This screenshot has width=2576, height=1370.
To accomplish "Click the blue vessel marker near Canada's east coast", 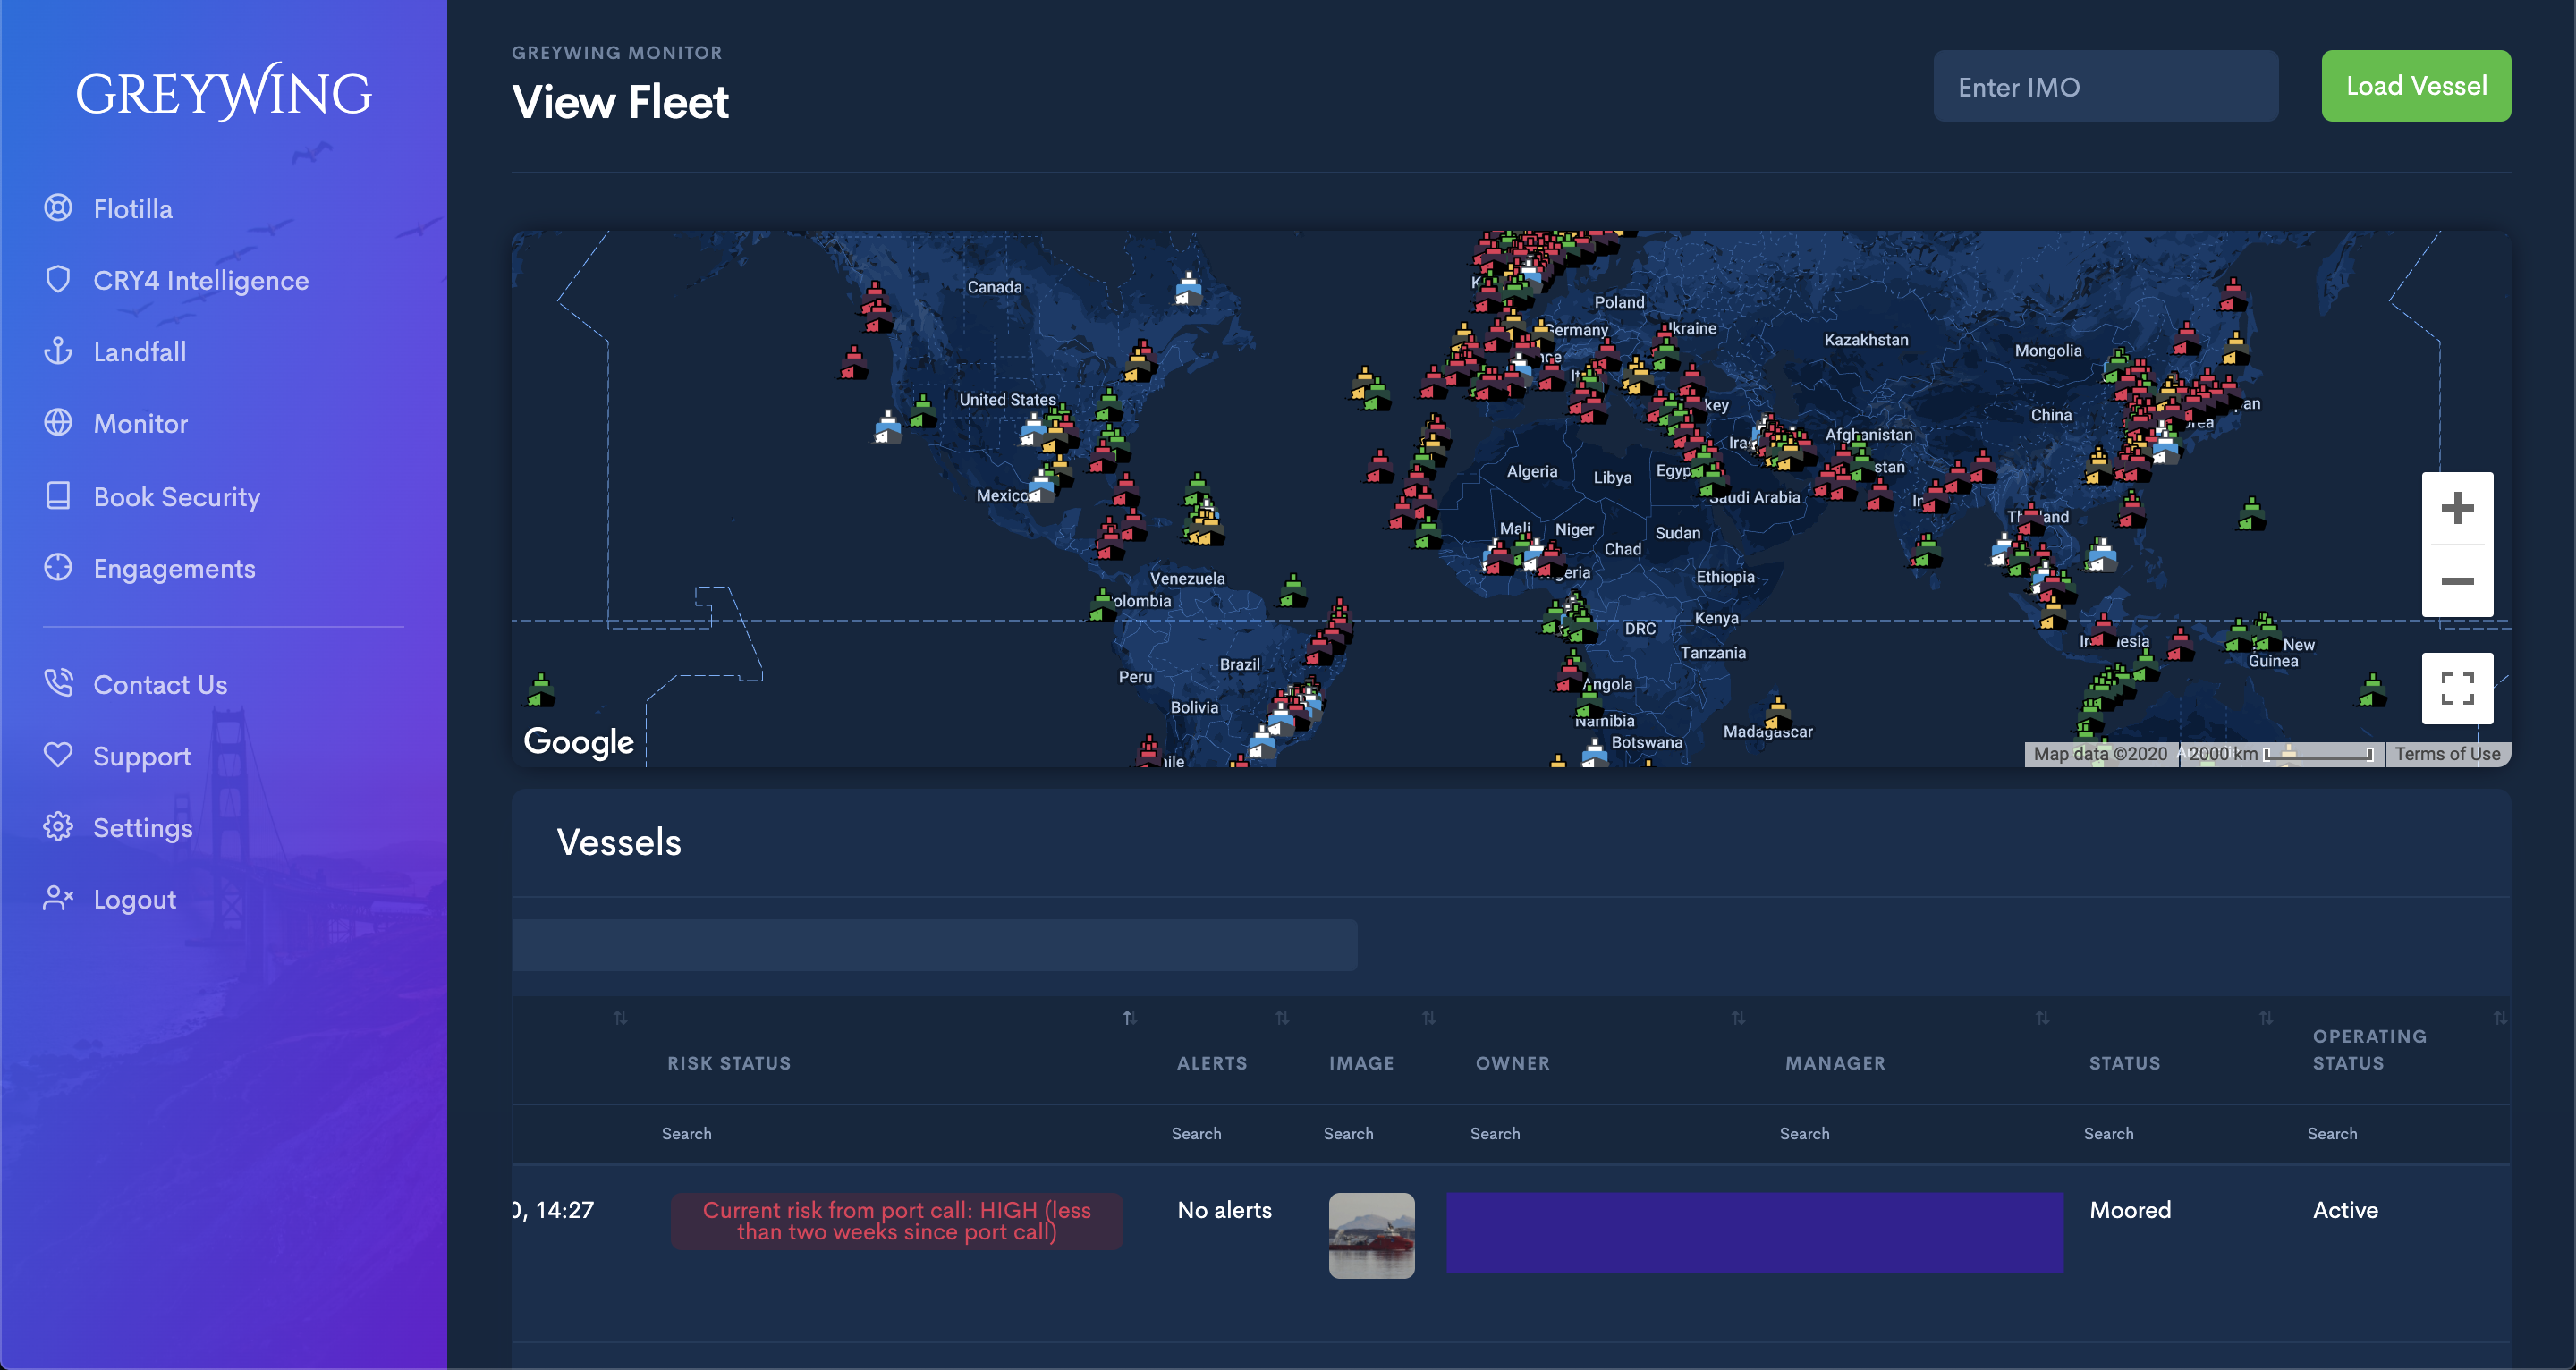I will tap(1188, 289).
